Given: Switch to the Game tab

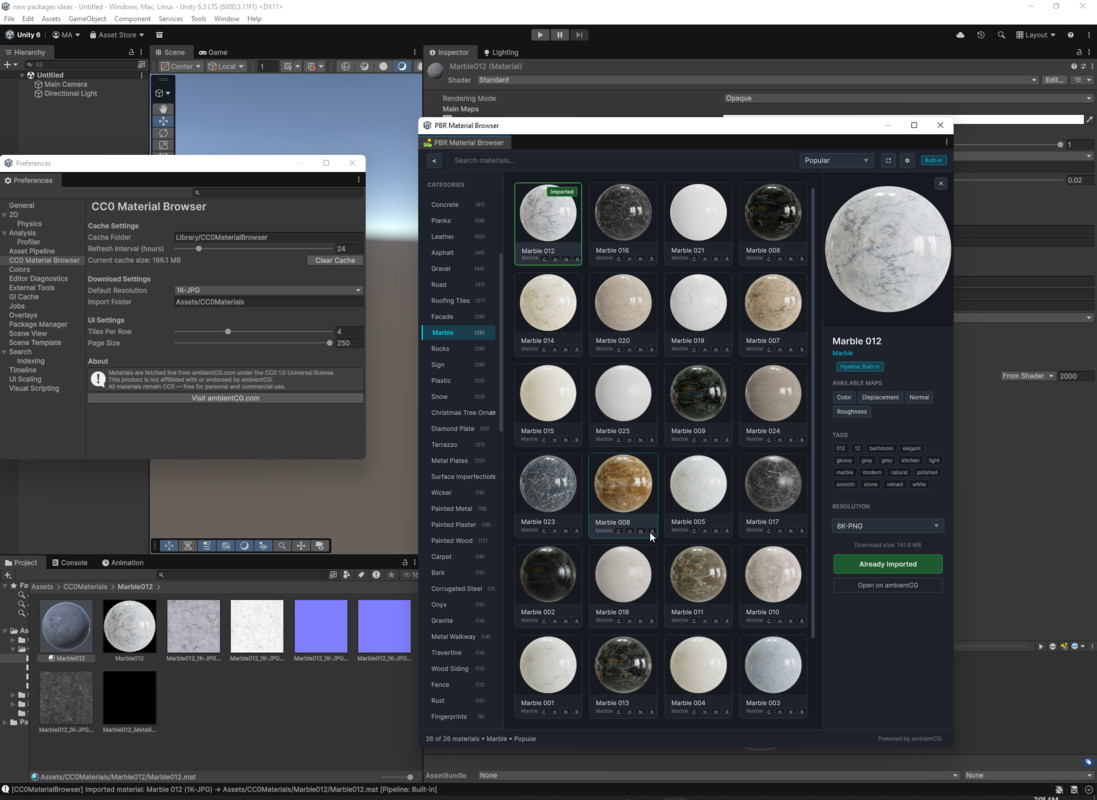Looking at the screenshot, I should (213, 52).
